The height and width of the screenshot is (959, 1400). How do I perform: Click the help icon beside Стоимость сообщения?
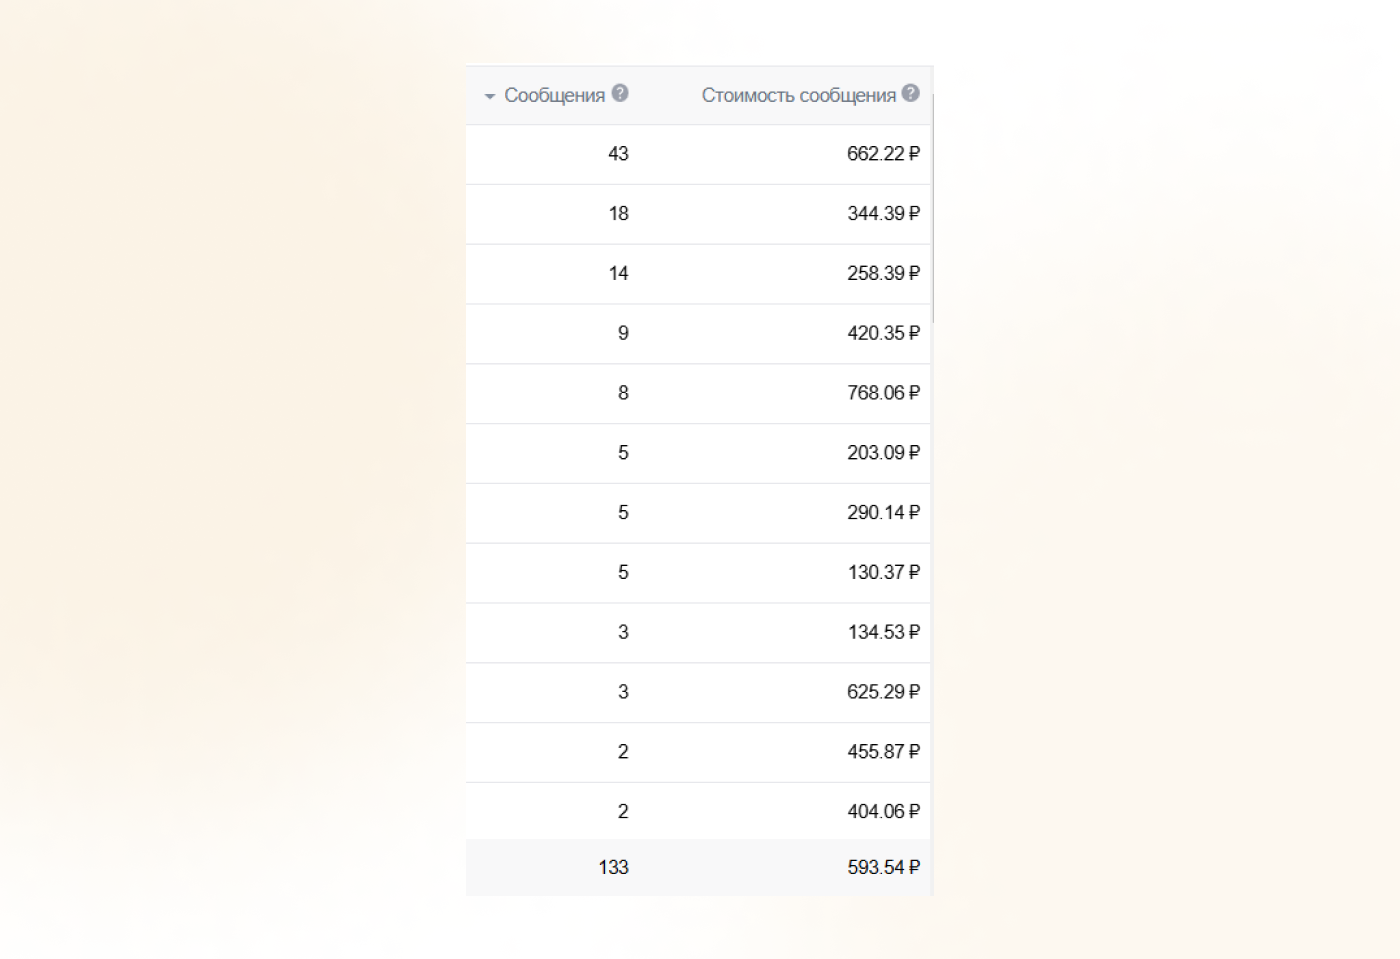(910, 93)
